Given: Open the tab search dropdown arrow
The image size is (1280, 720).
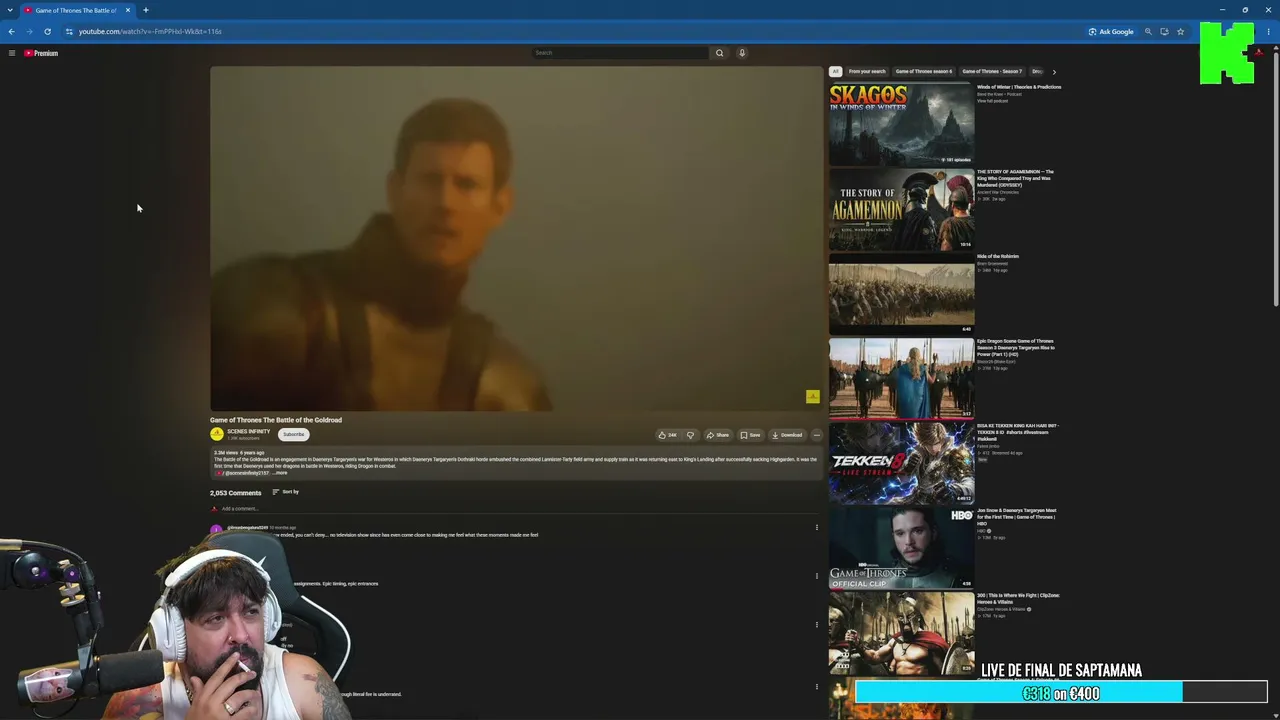Looking at the screenshot, I should [10, 10].
